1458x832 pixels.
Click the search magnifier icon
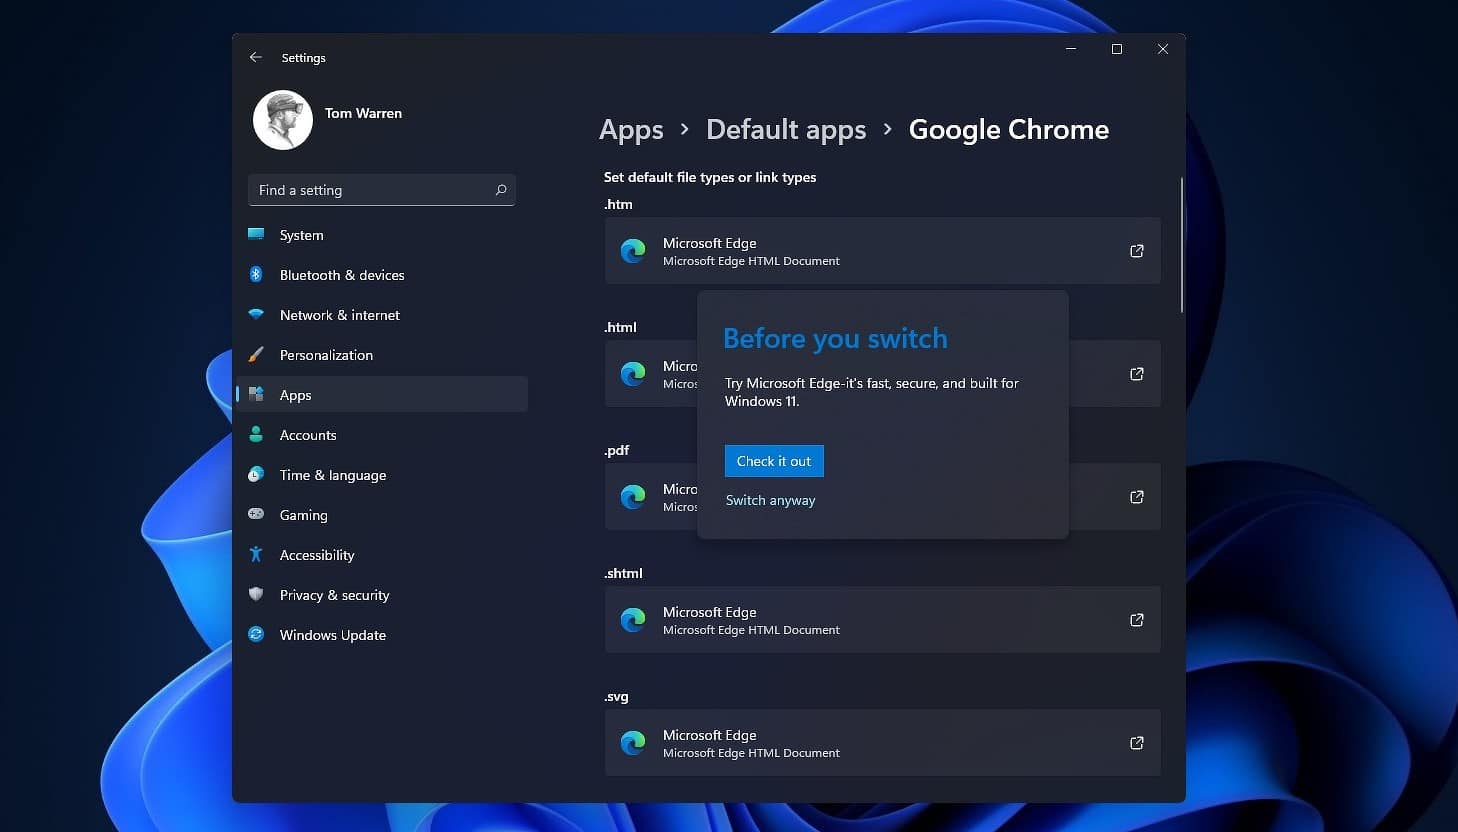click(501, 190)
